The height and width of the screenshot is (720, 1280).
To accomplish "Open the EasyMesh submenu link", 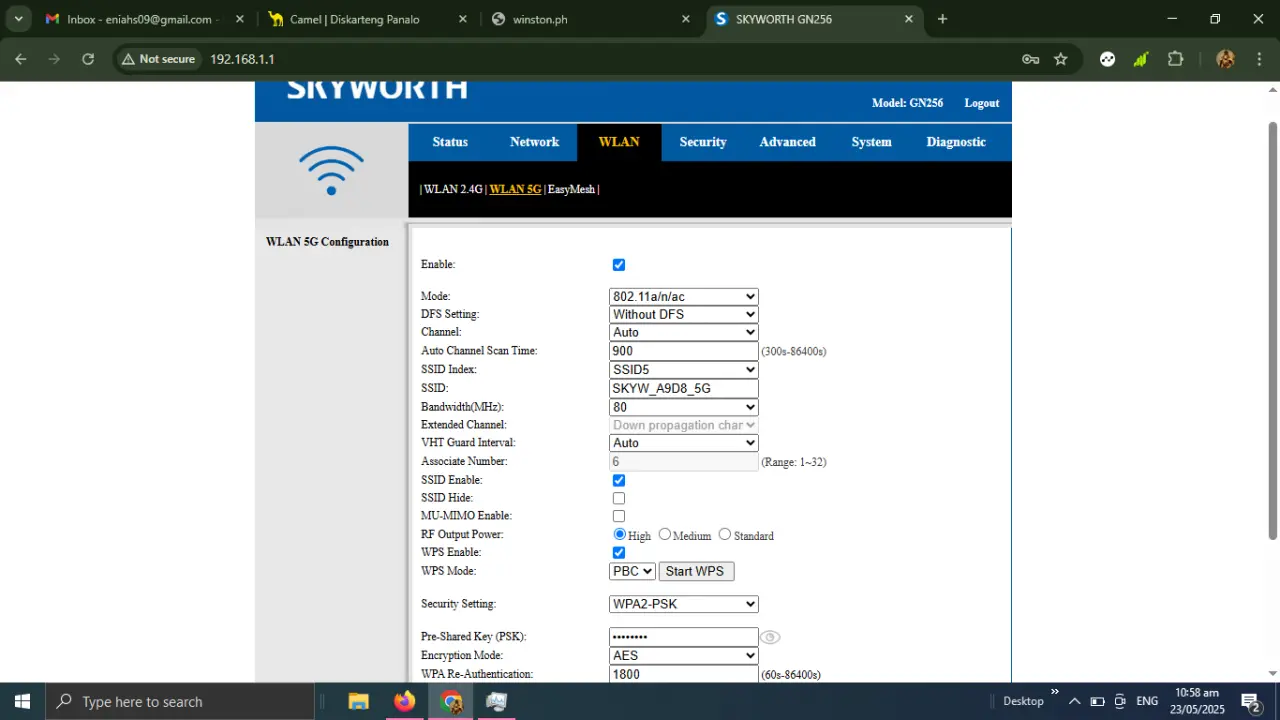I will 571,189.
